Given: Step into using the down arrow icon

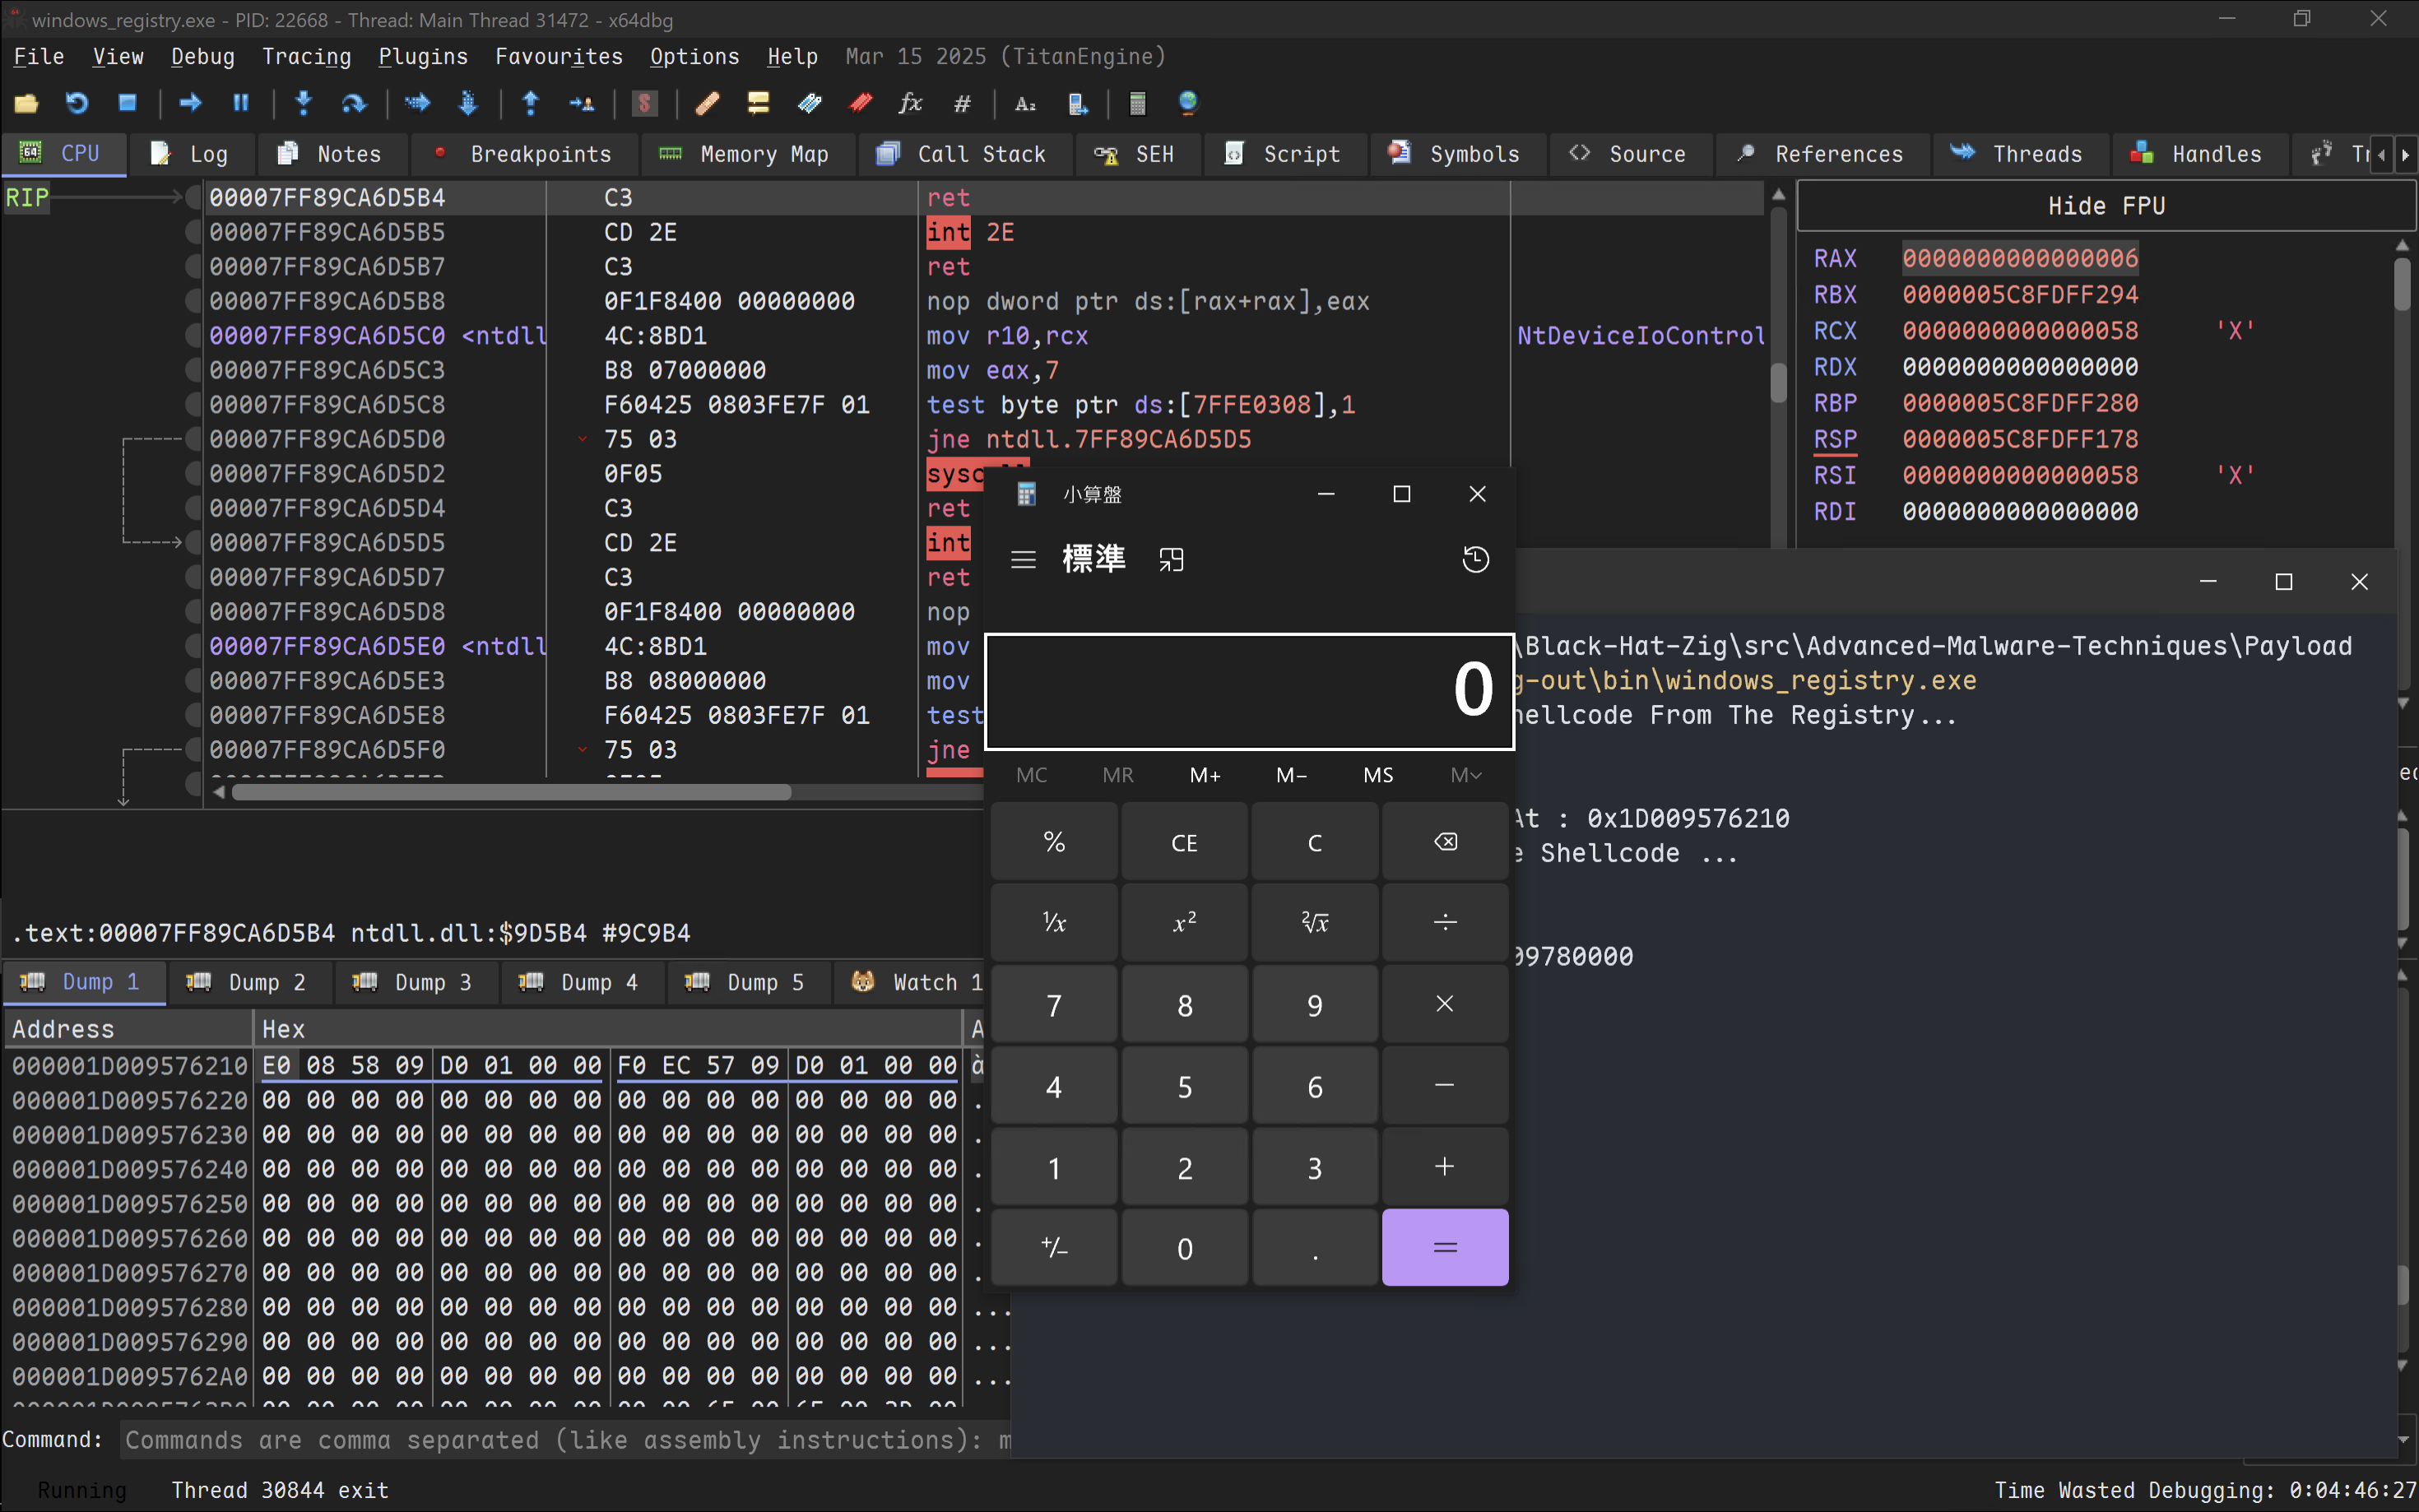Looking at the screenshot, I should 304,103.
